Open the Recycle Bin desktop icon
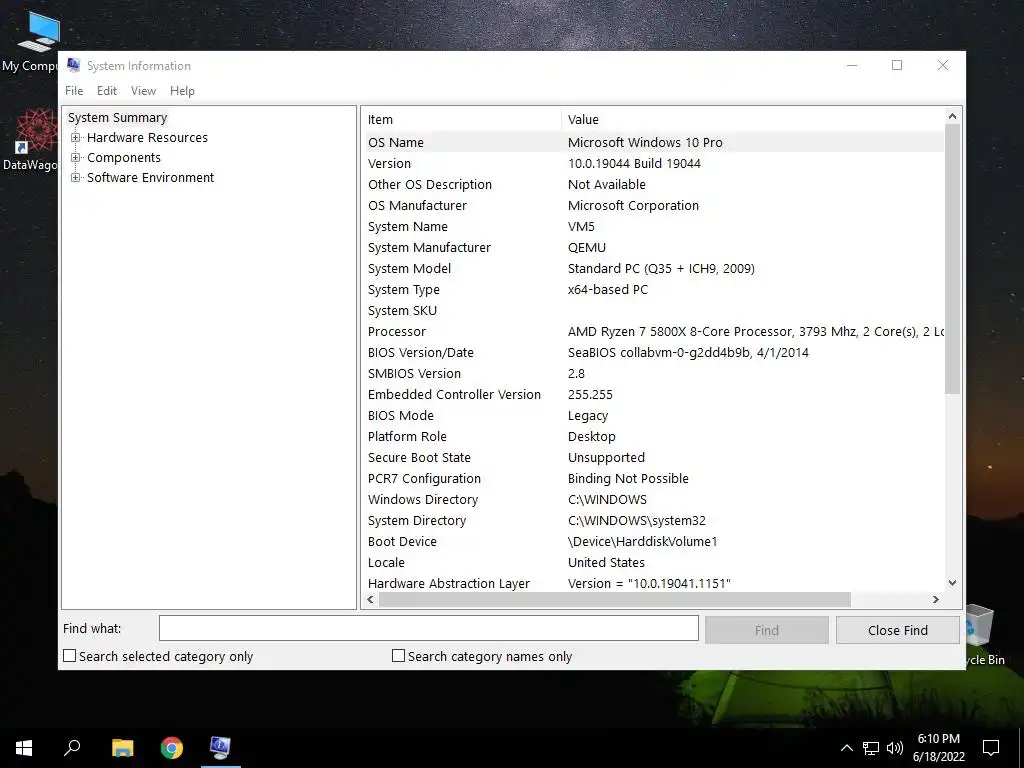Screen dimensions: 1024x768 coord(985,635)
